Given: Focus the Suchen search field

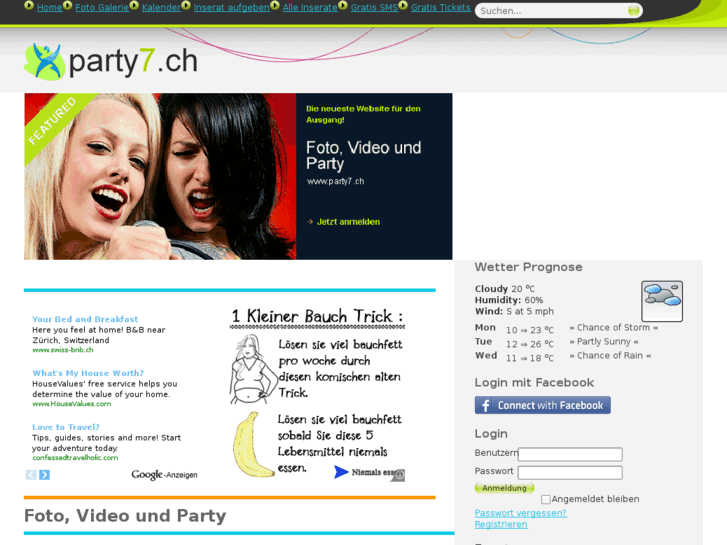Looking at the screenshot, I should [x=552, y=11].
